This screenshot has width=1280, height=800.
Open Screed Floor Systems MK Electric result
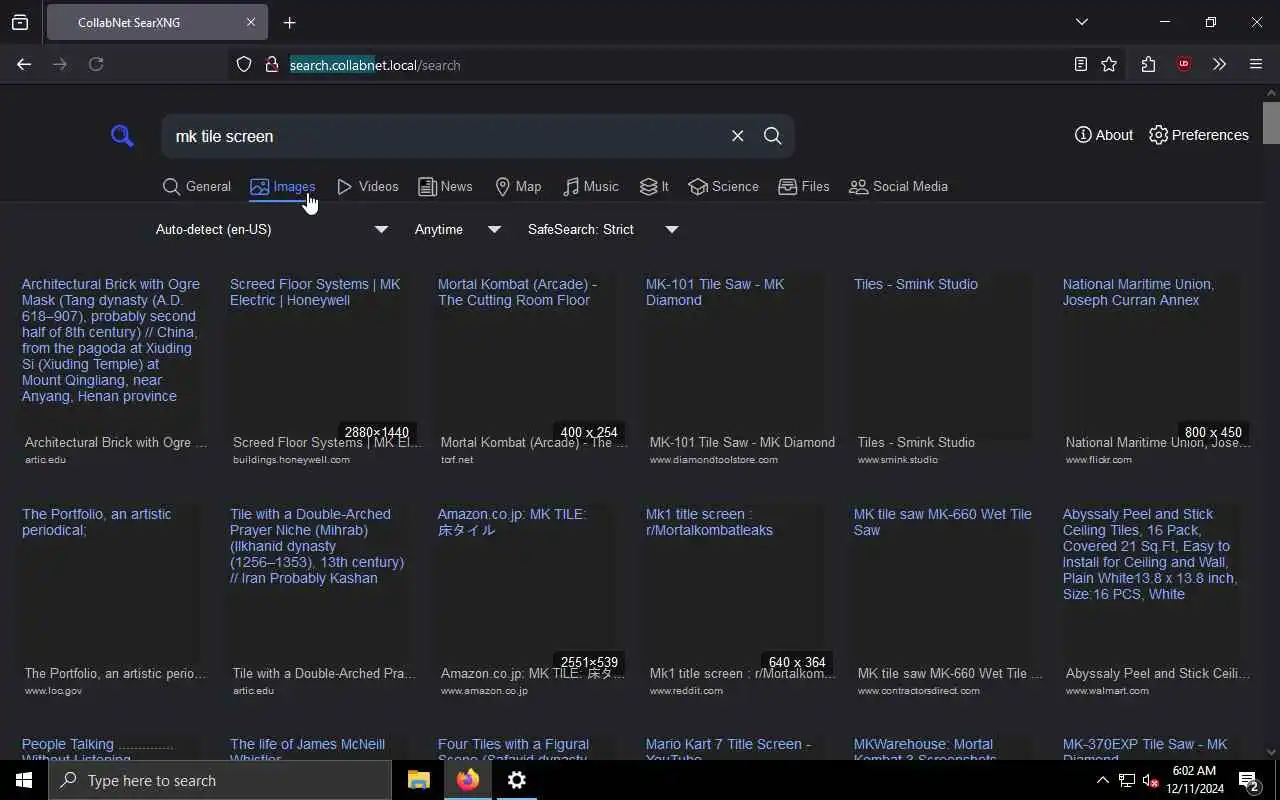[x=315, y=292]
